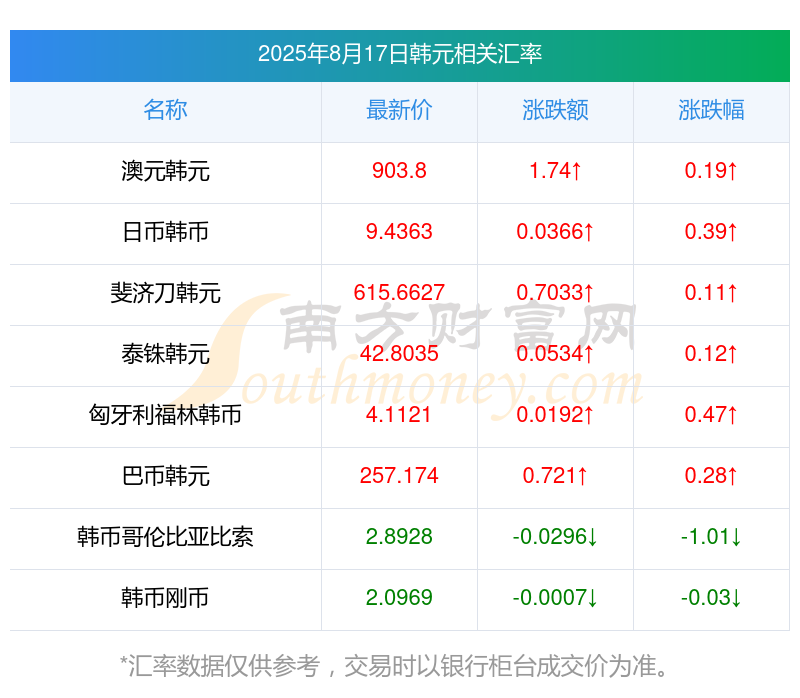Select the 泰铢韩元 row name
Image resolution: width=800 pixels, height=698 pixels.
(165, 354)
